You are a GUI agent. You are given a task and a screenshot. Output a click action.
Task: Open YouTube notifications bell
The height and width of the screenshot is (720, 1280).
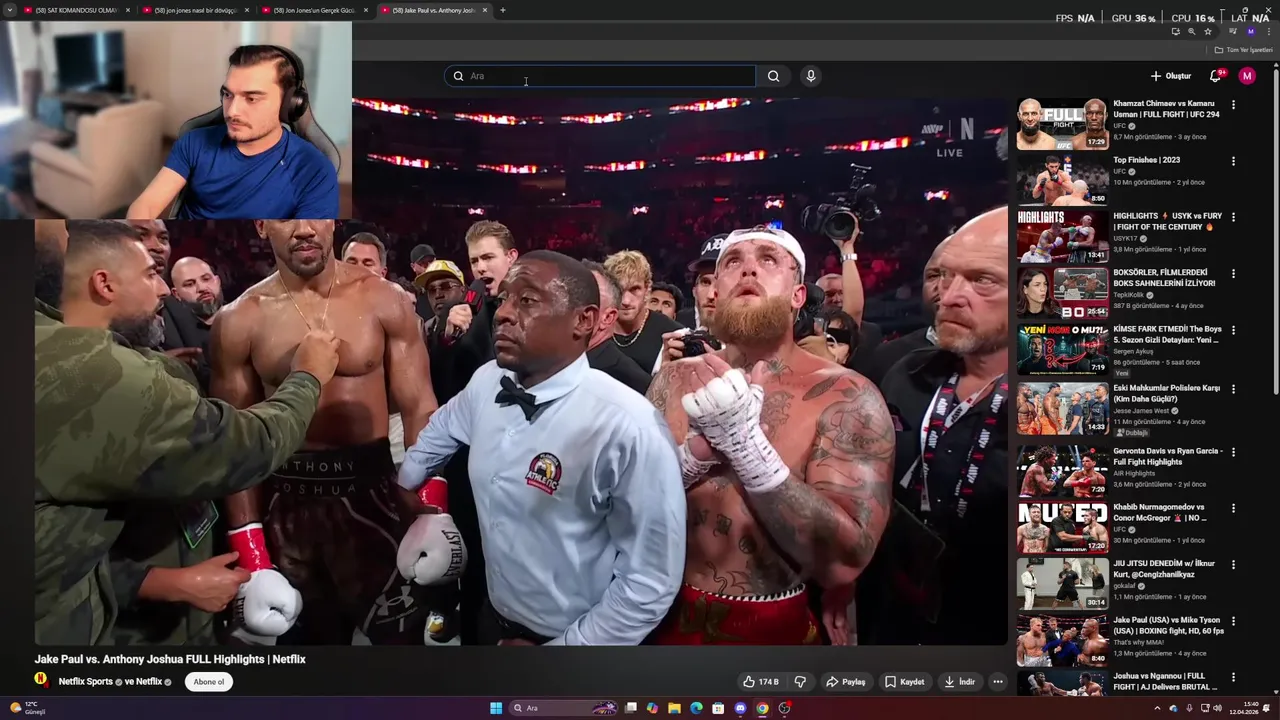tap(1215, 76)
